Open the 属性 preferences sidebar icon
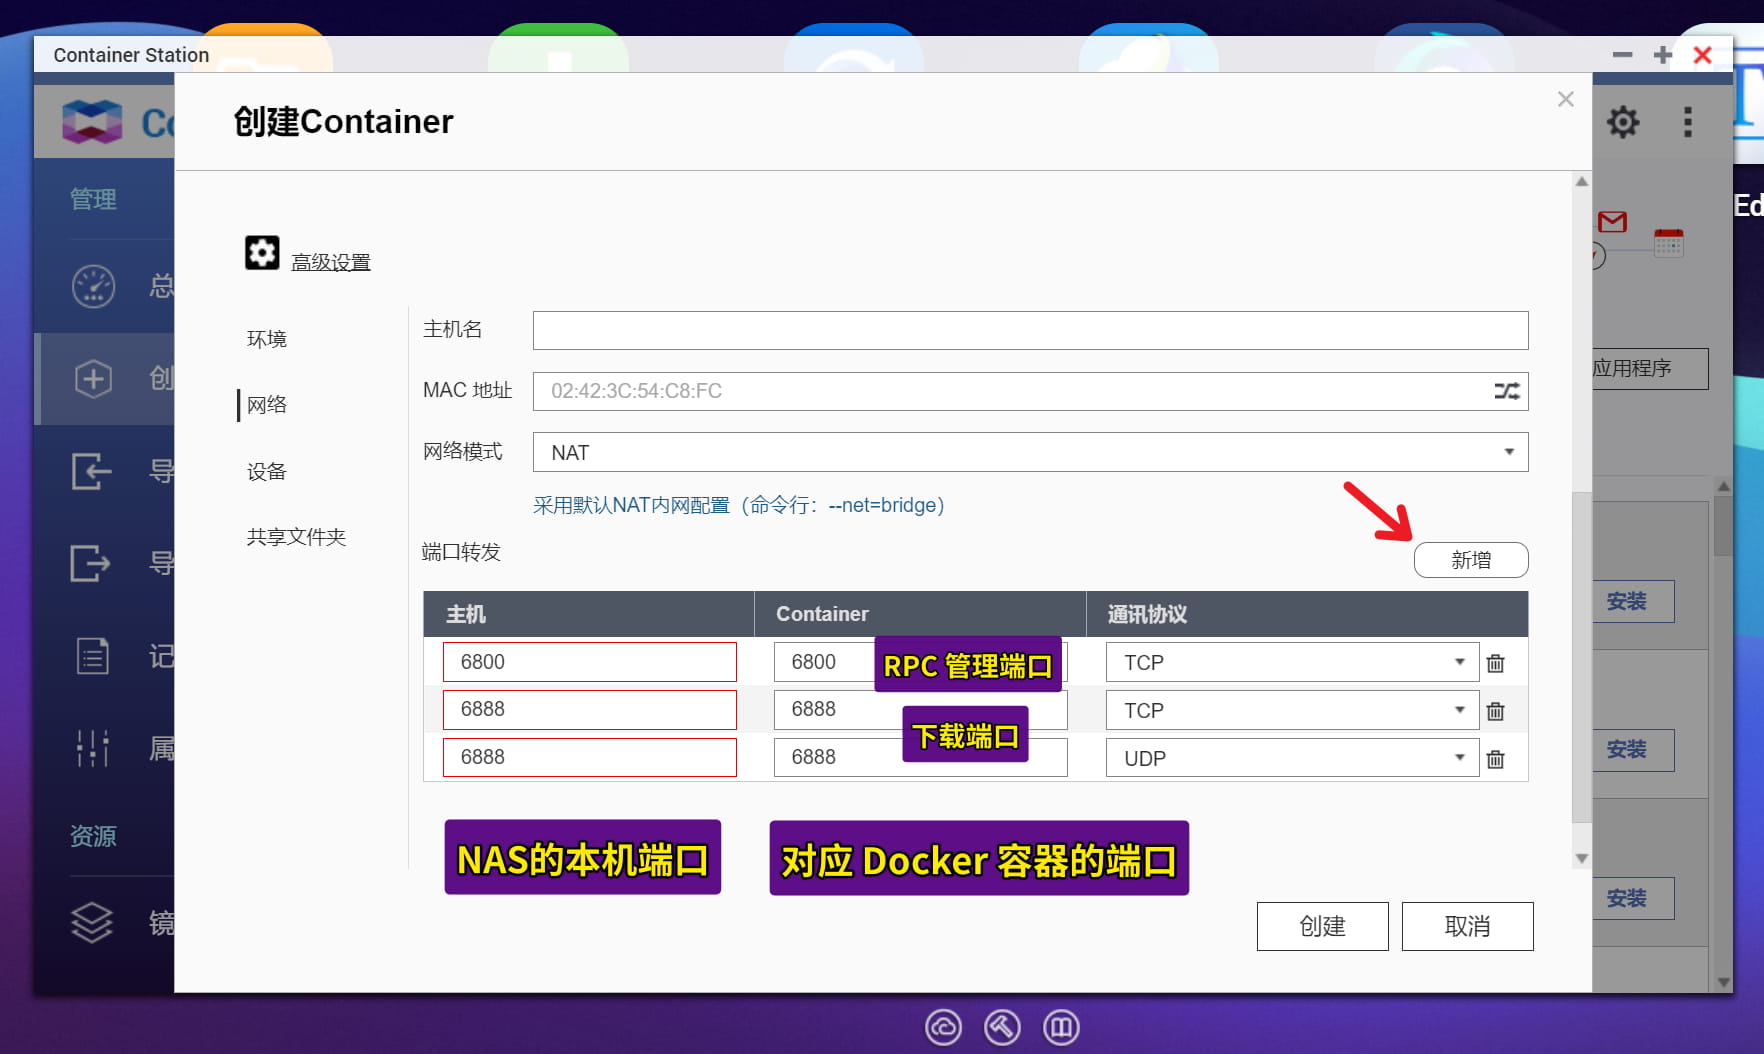The image size is (1764, 1054). coord(91,747)
